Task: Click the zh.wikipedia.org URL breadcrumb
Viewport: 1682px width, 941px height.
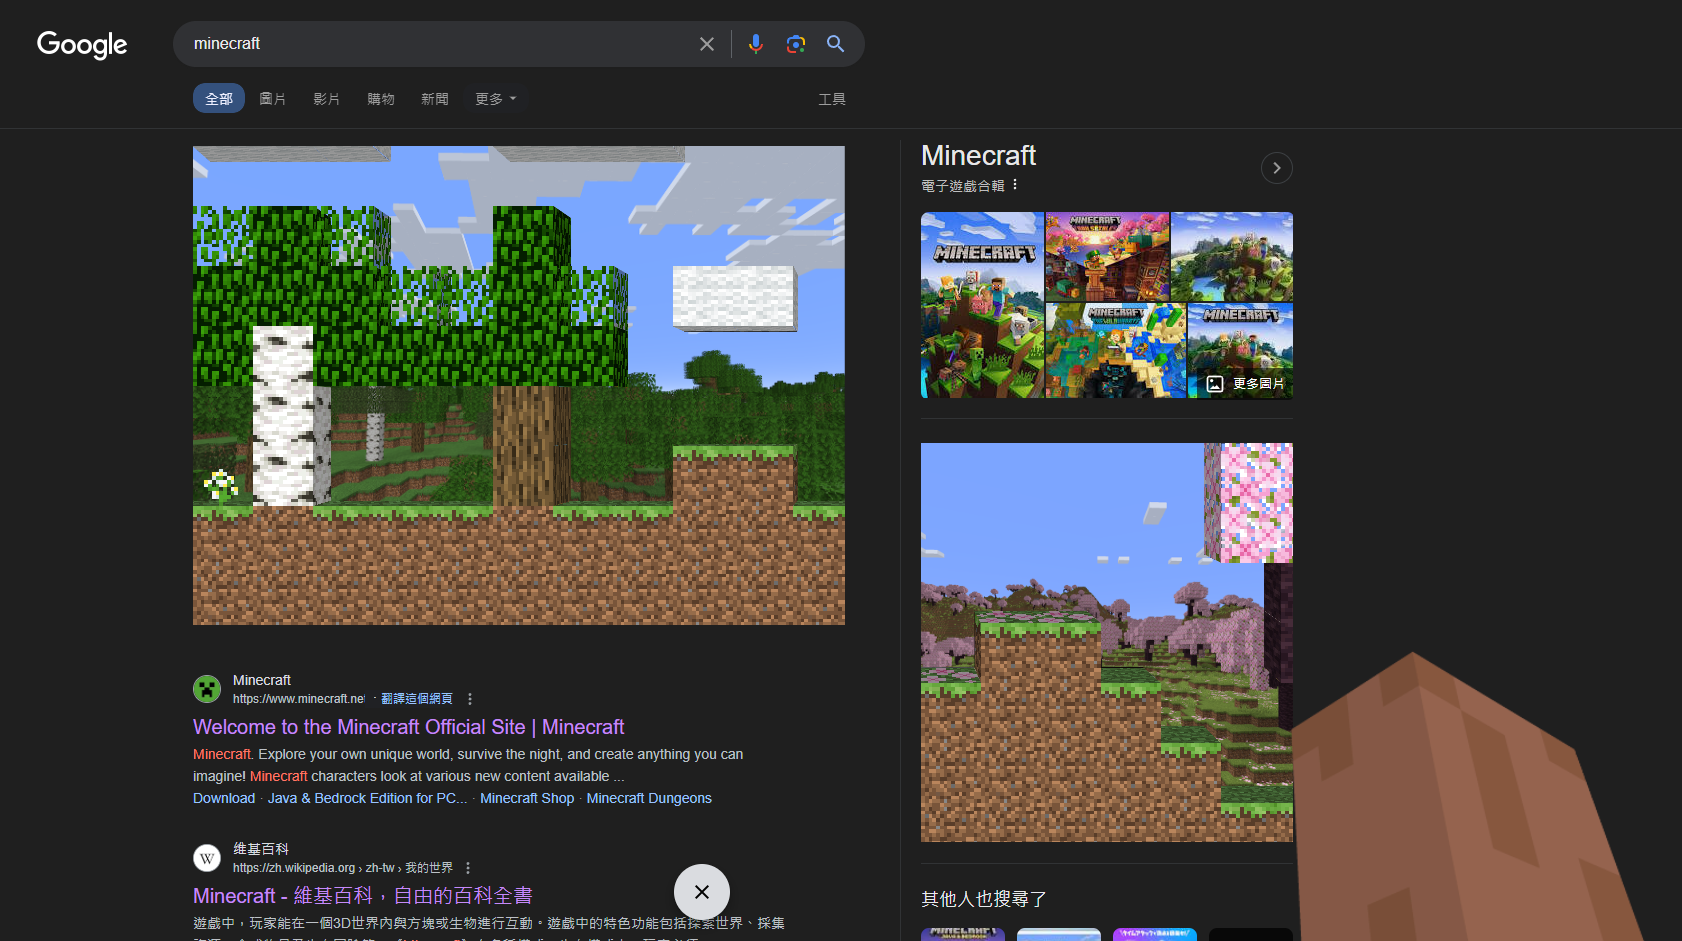Action: tap(343, 868)
